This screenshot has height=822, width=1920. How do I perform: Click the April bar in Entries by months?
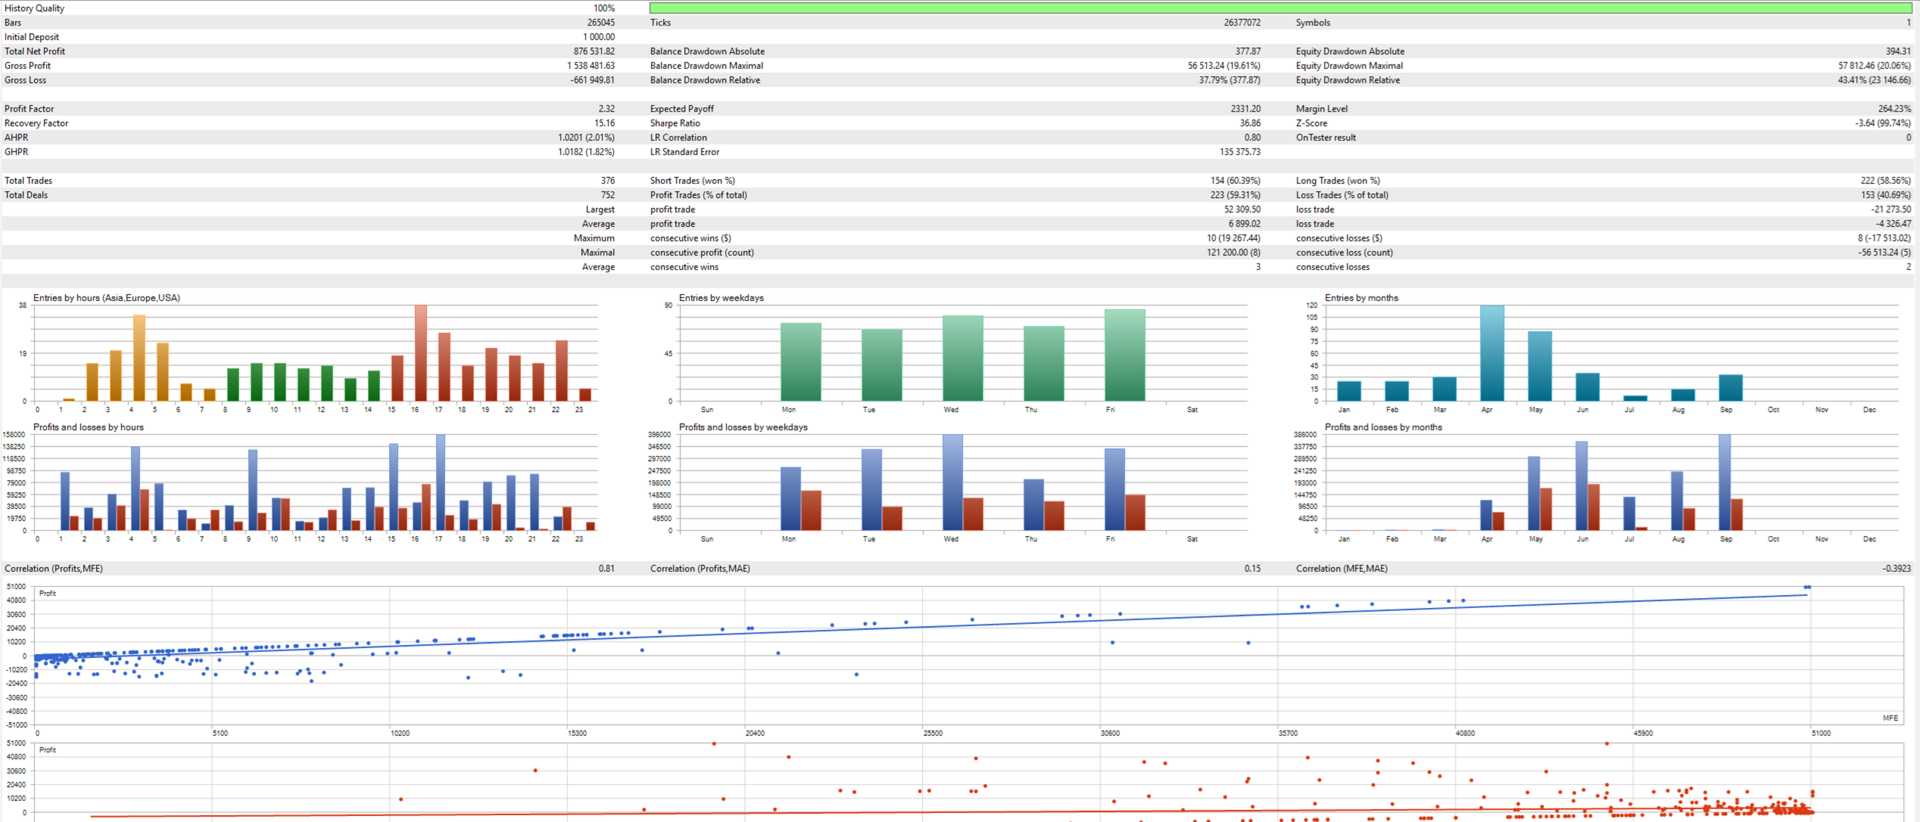(1492, 353)
